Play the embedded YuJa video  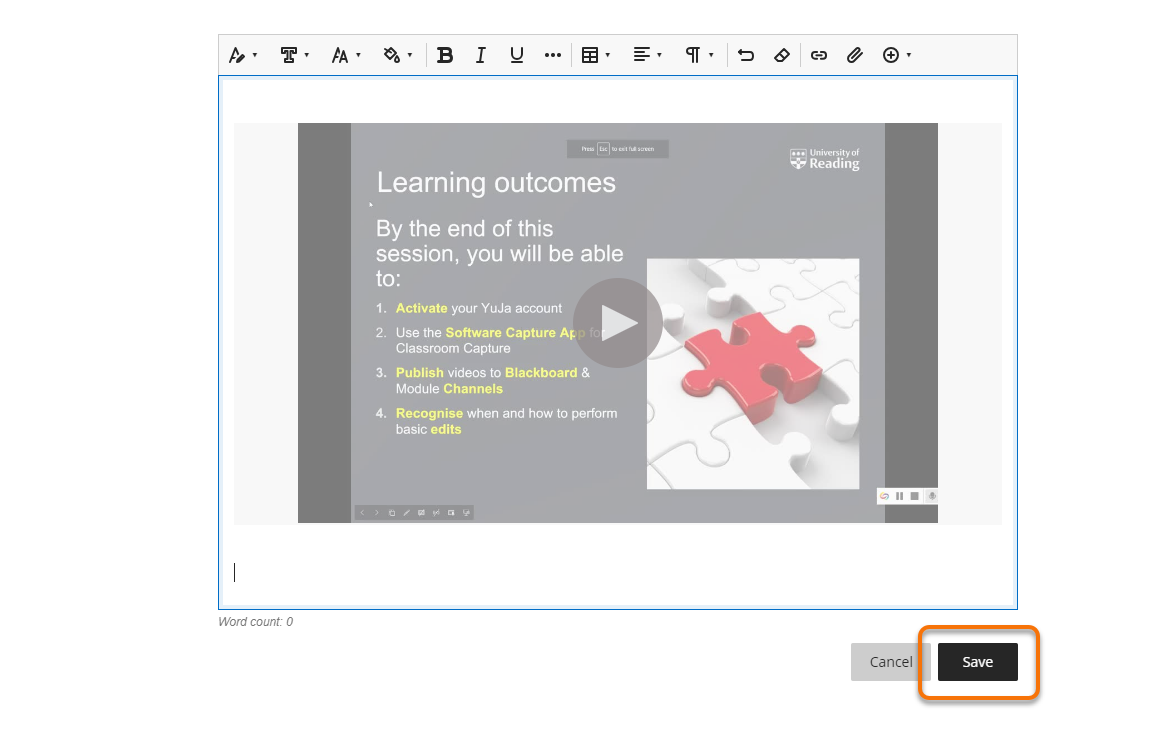(618, 322)
